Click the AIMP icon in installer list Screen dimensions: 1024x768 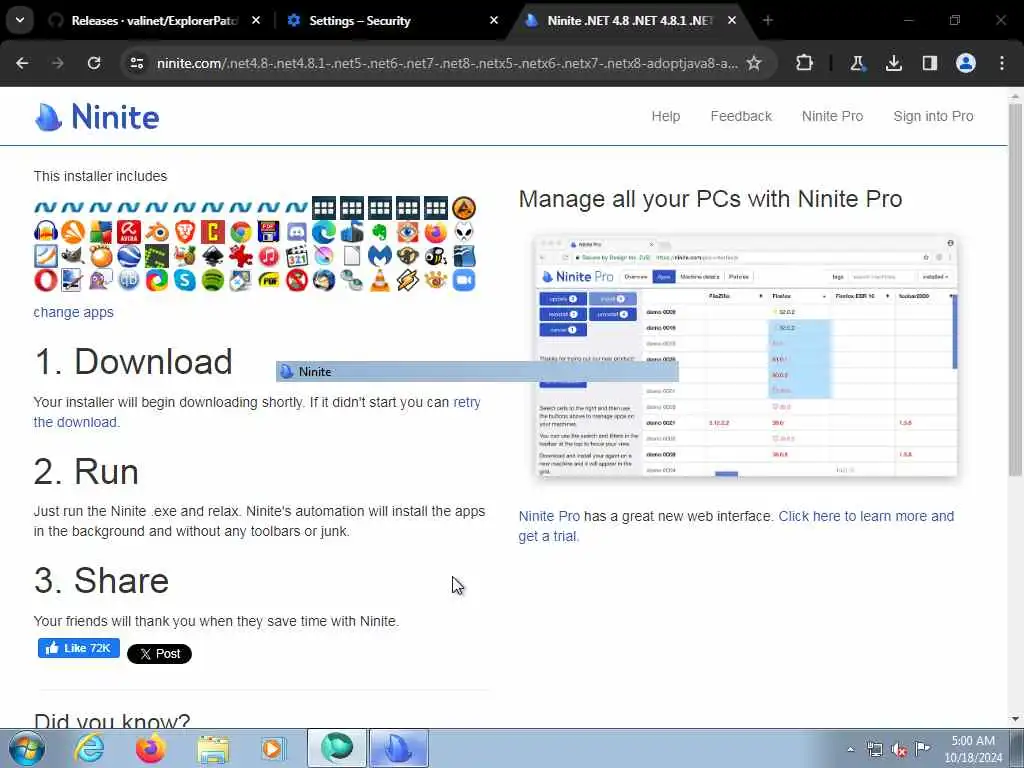click(464, 208)
